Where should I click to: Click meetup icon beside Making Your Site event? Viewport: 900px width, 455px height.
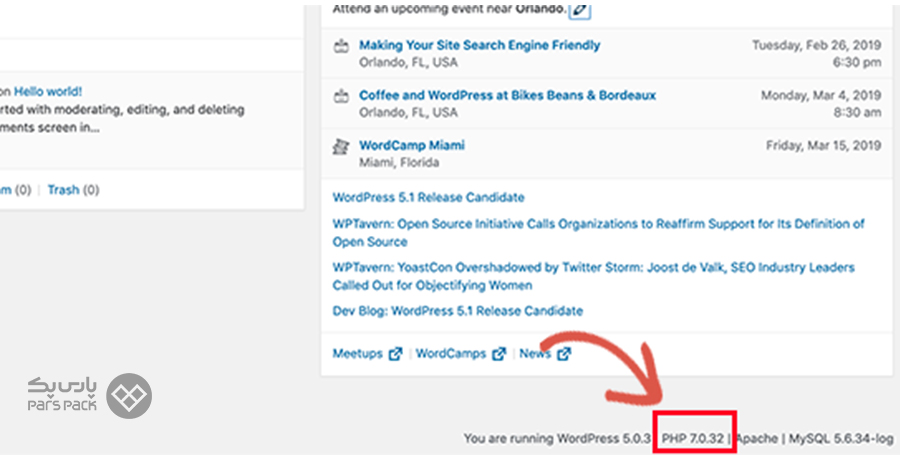[x=341, y=46]
